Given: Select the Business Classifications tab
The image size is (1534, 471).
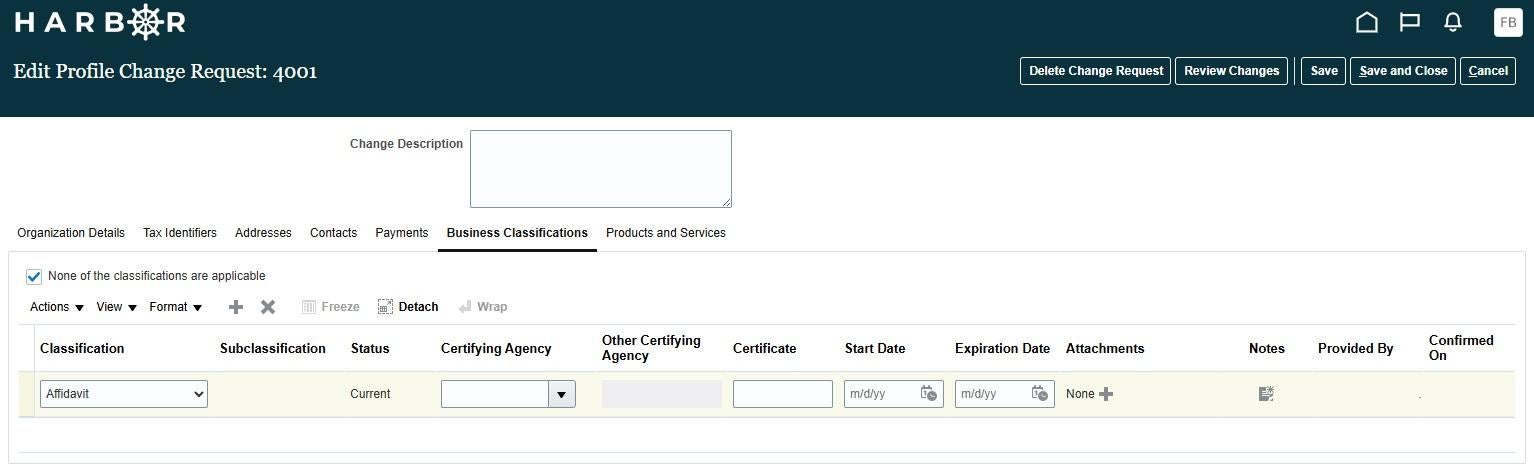Looking at the screenshot, I should (517, 233).
